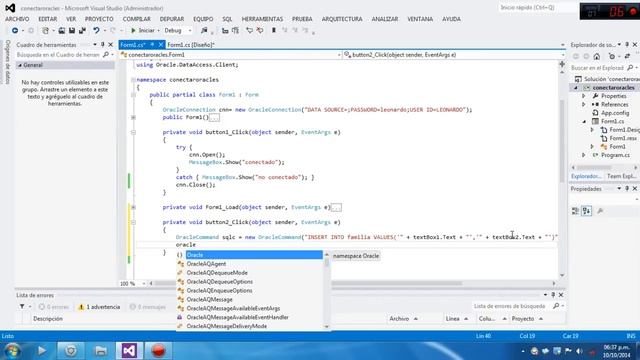
Task: Select Form1.resx in Solution Explorer
Action: [x=623, y=138]
